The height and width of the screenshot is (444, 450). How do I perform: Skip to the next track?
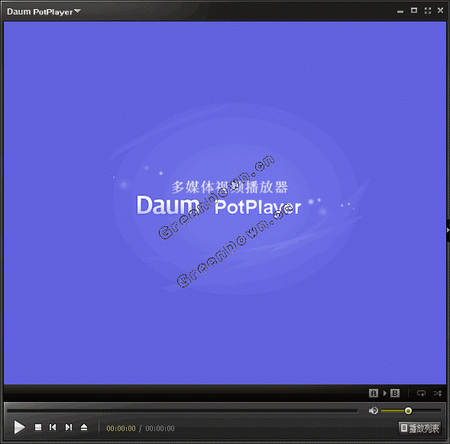tap(69, 427)
